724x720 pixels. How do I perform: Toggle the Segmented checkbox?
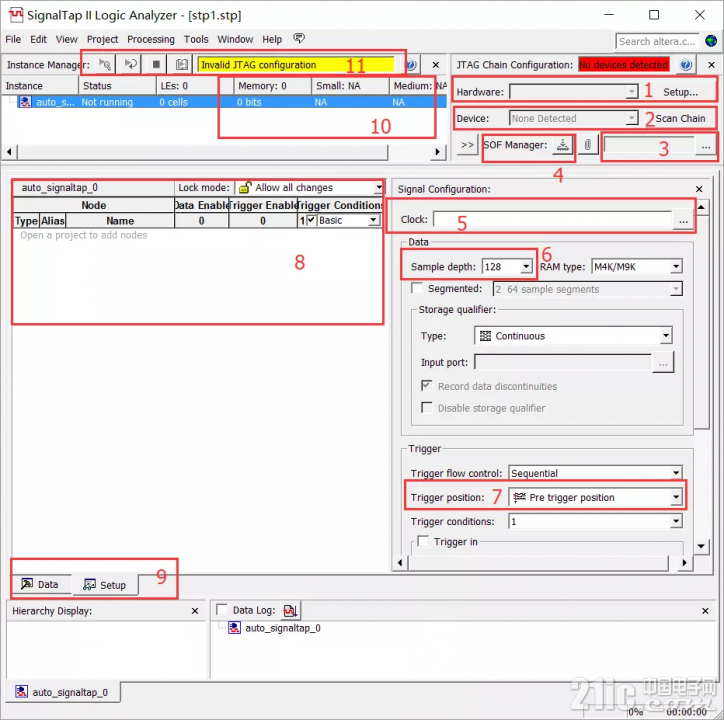[x=417, y=288]
